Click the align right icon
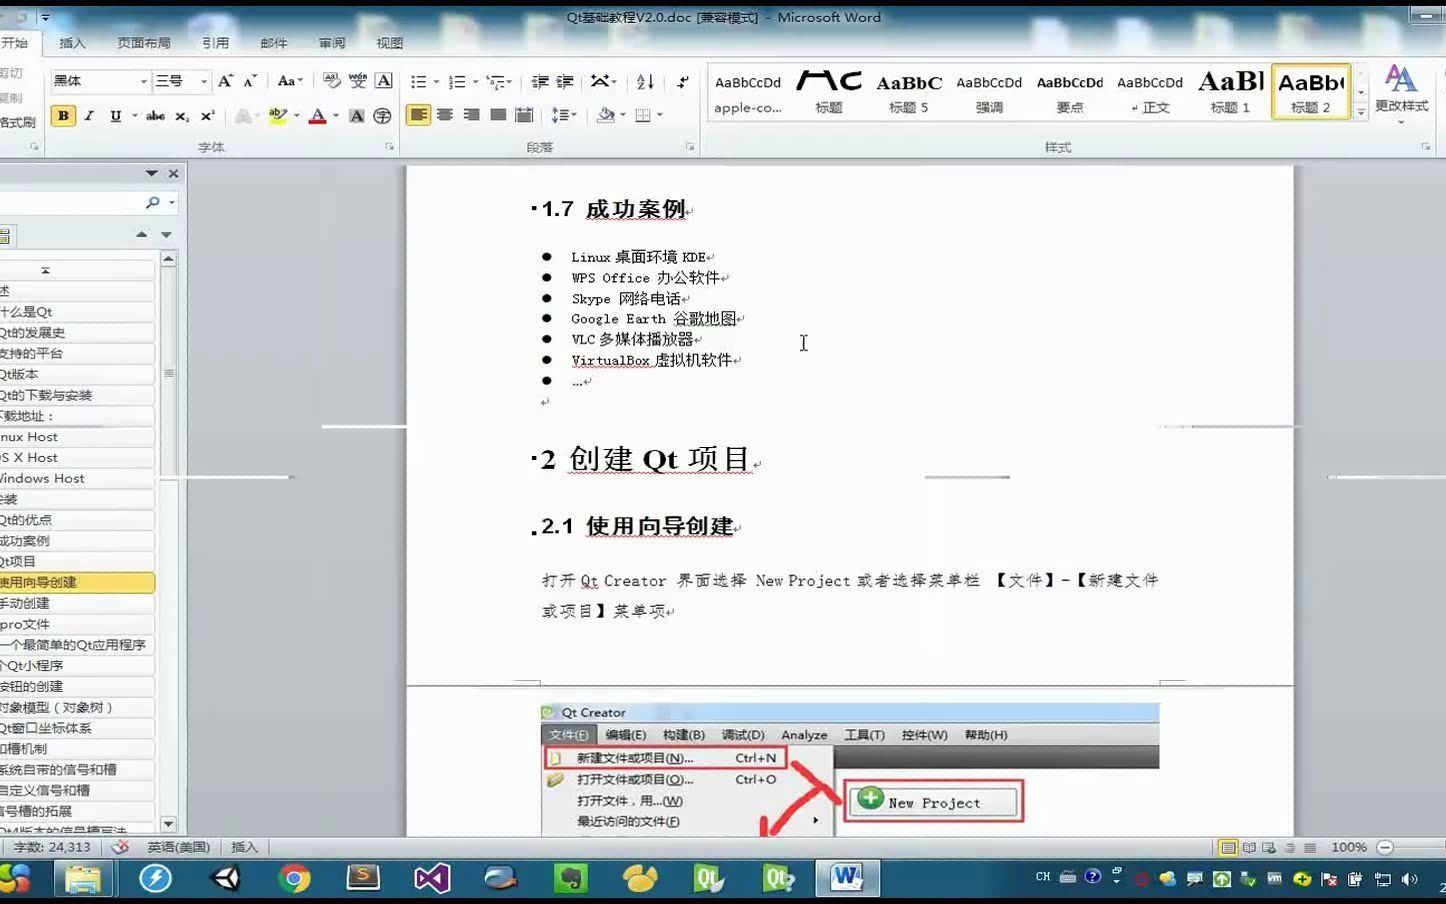The height and width of the screenshot is (904, 1446). point(471,115)
